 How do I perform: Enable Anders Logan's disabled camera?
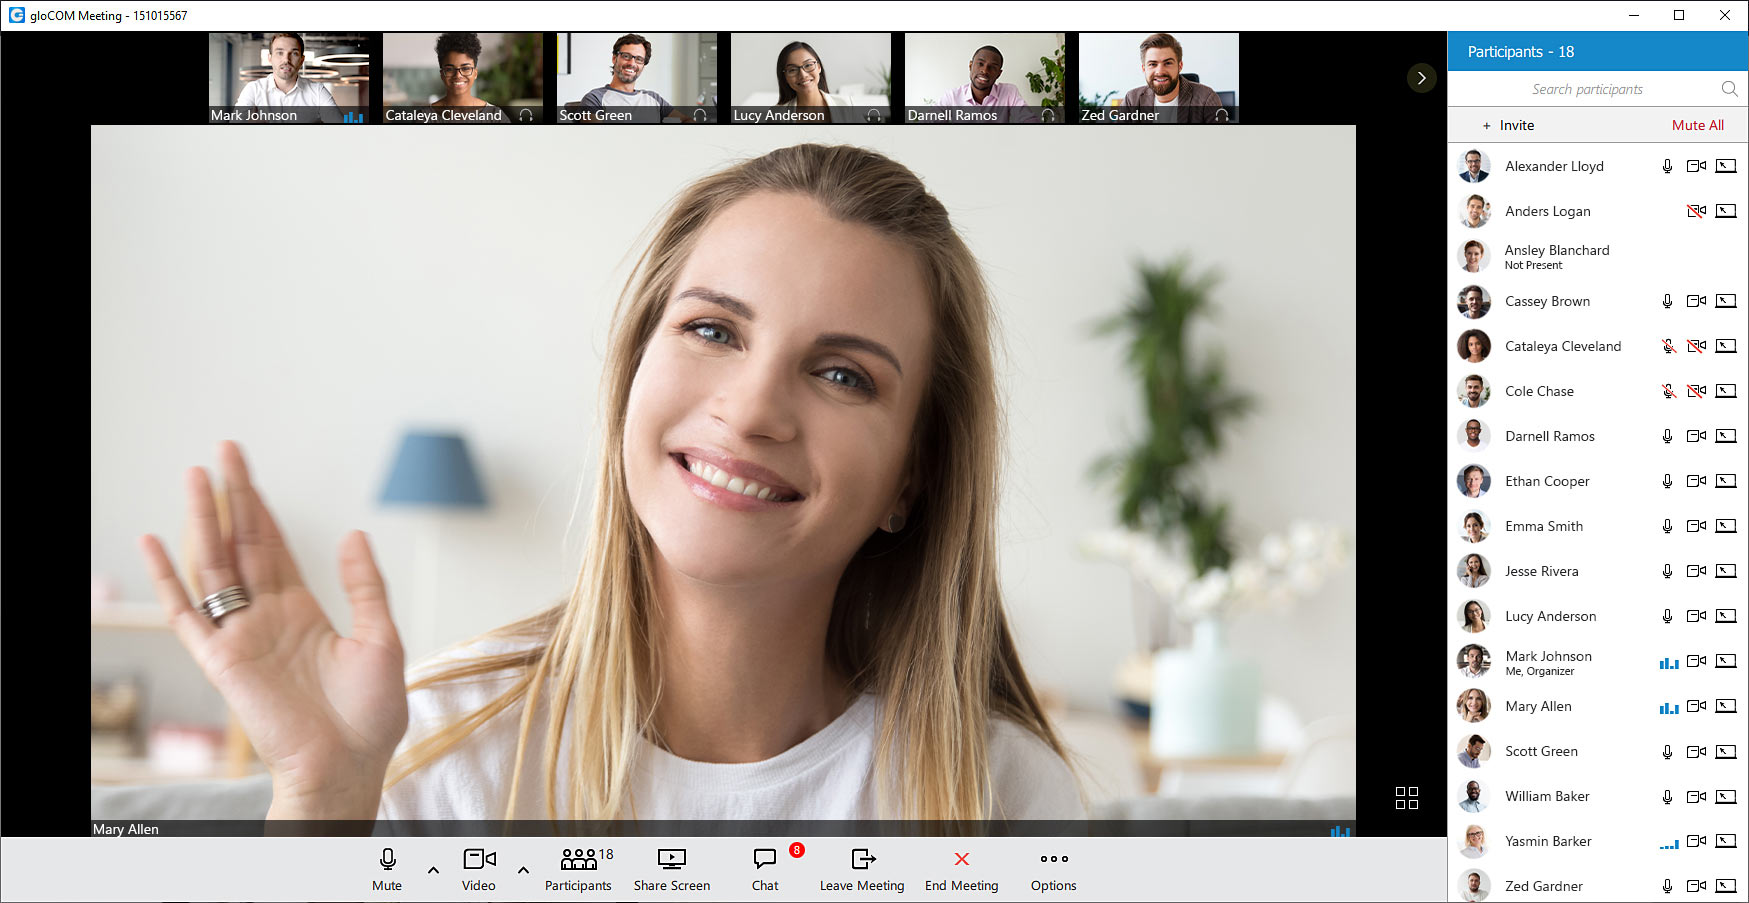(1696, 211)
